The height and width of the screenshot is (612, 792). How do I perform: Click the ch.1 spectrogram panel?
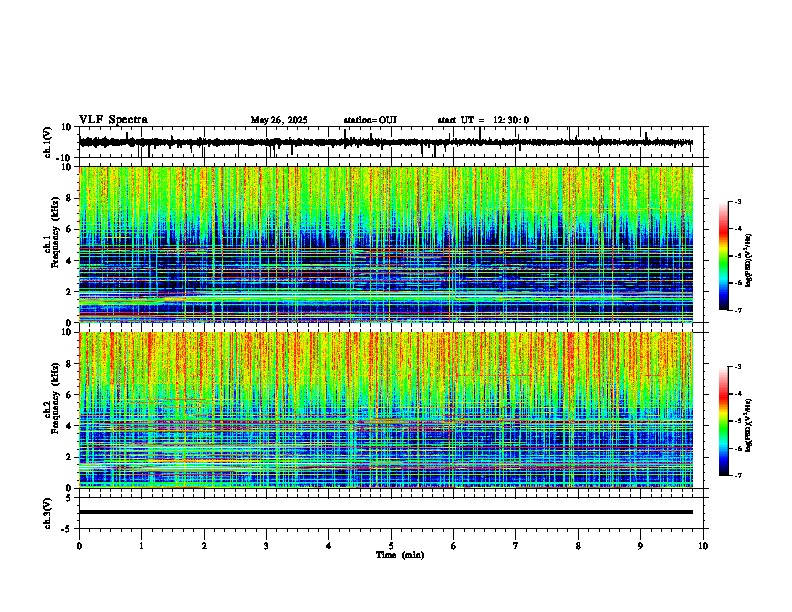click(x=386, y=244)
